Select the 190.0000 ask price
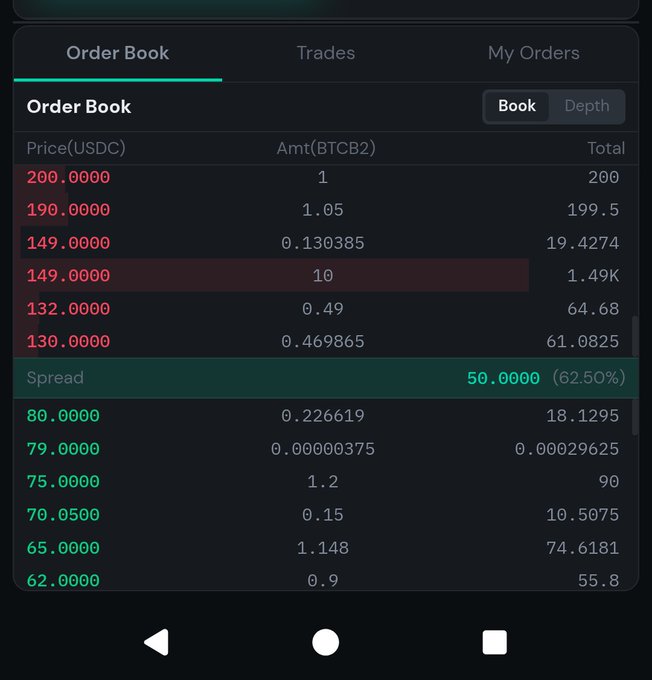652x680 pixels. click(x=69, y=210)
